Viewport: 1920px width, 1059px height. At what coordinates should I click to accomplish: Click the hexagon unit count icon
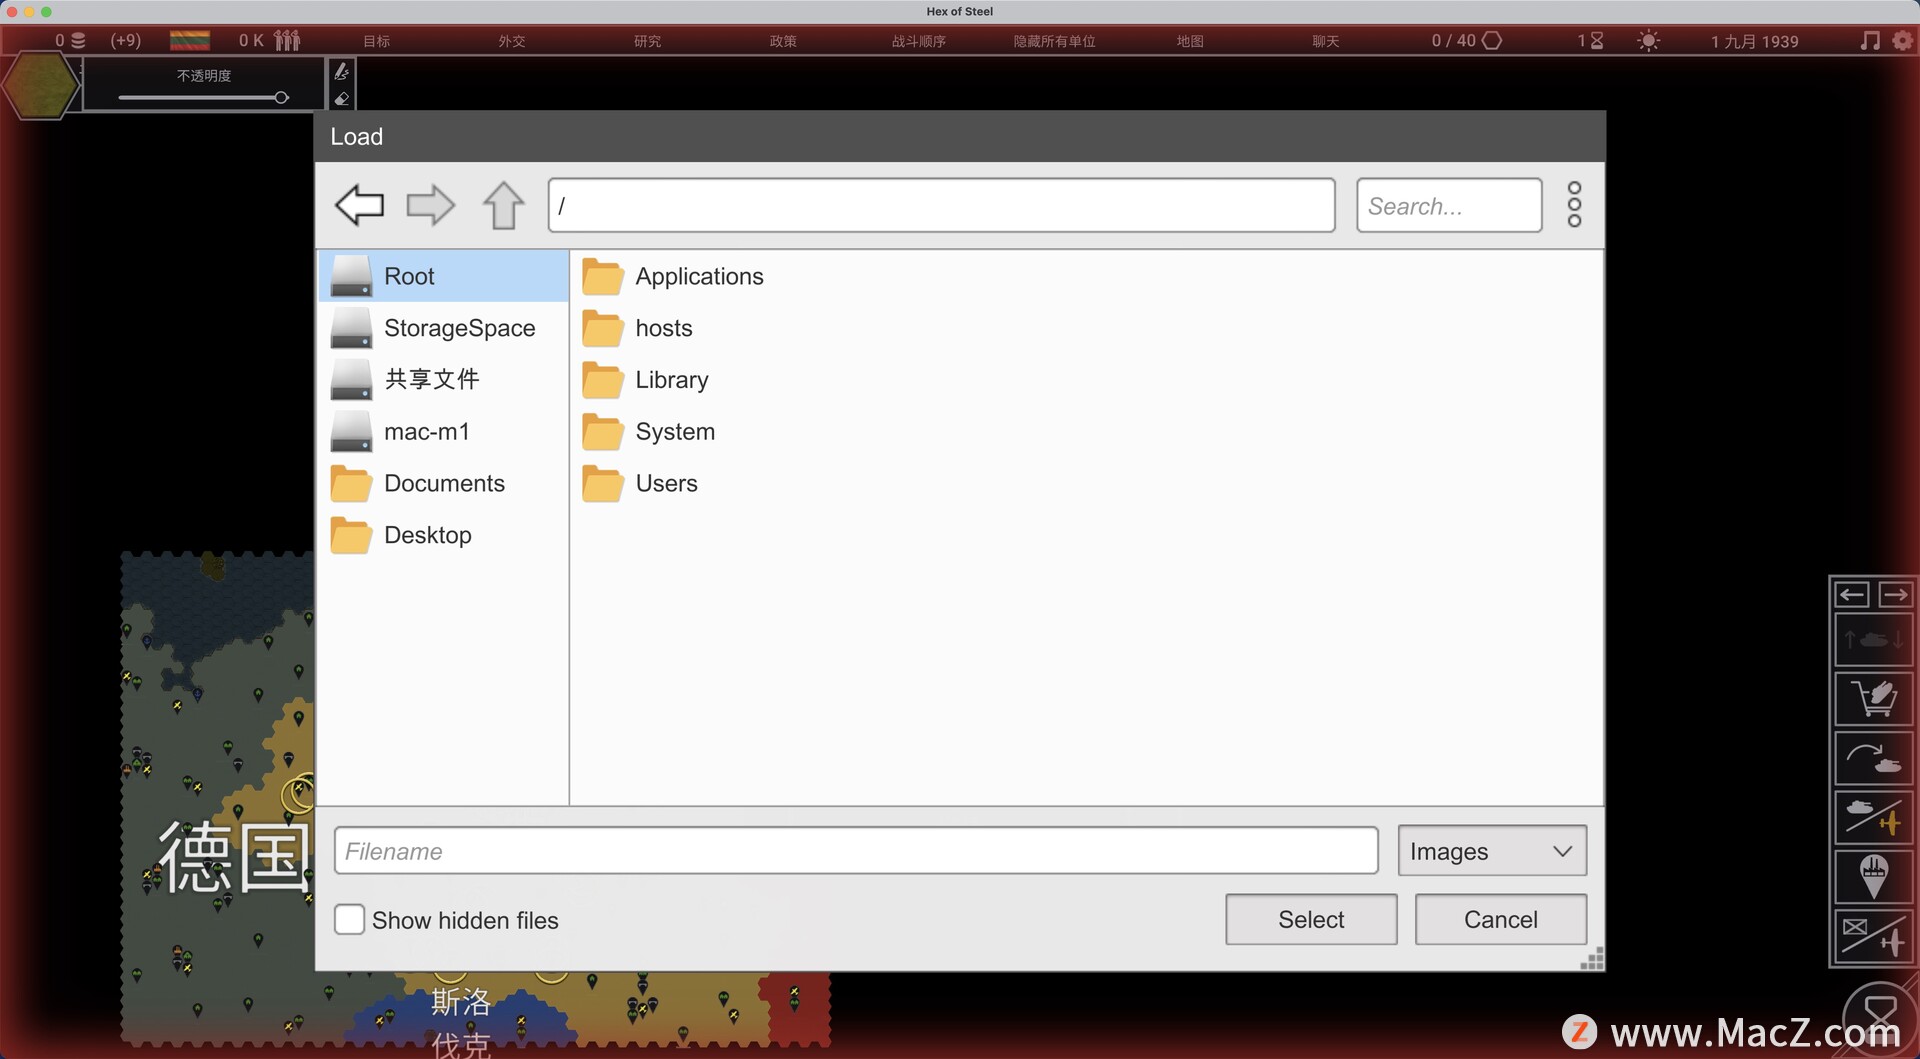click(1492, 41)
